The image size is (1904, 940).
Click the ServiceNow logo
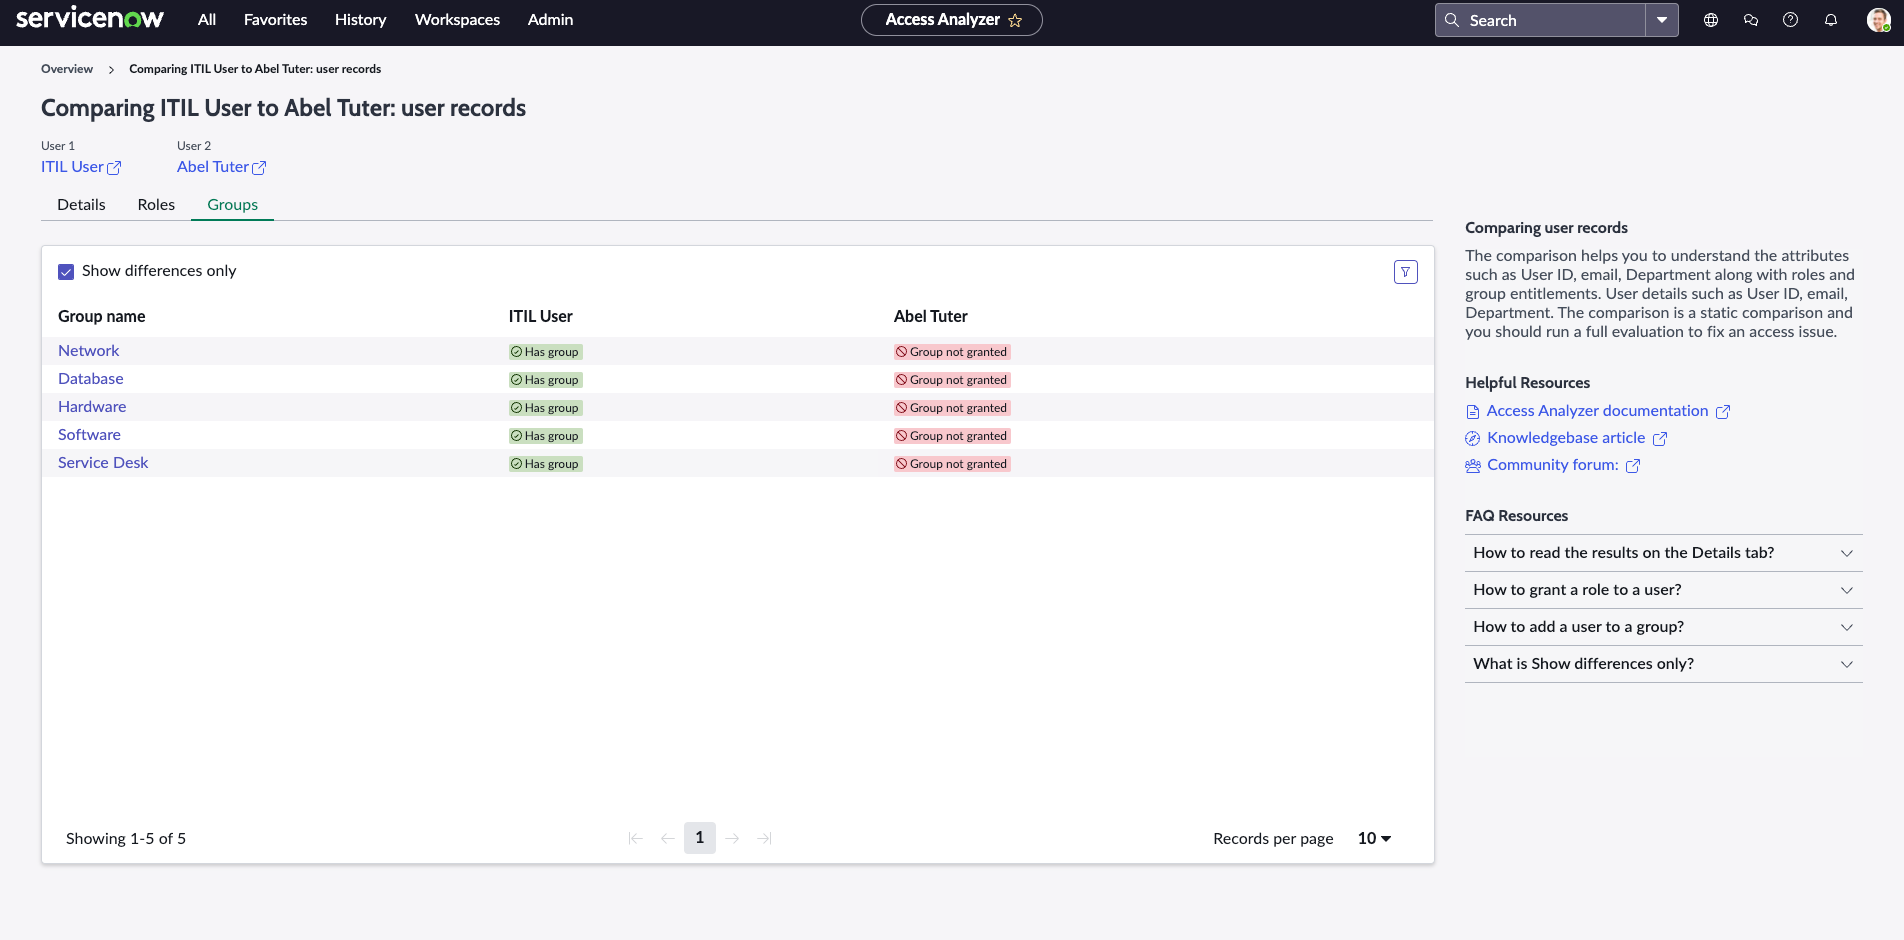tap(90, 19)
